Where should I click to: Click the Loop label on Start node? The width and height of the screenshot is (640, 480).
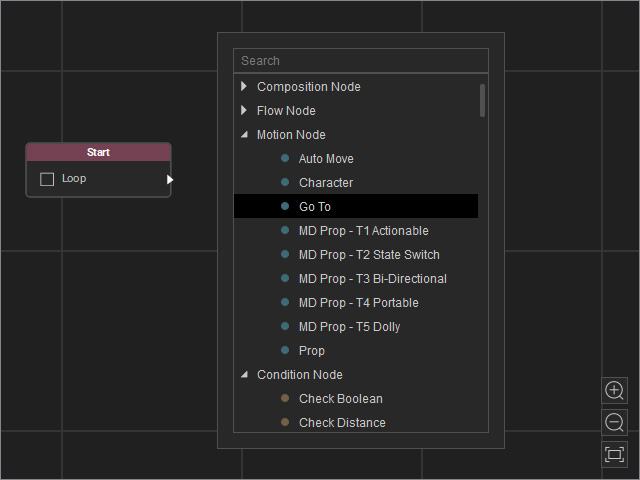74,178
